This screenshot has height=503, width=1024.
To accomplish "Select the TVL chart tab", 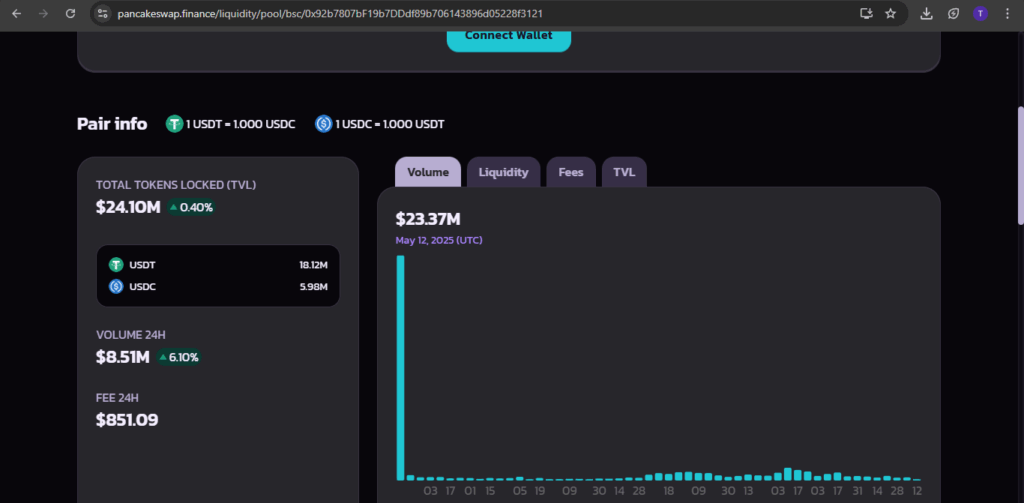I will tap(624, 172).
